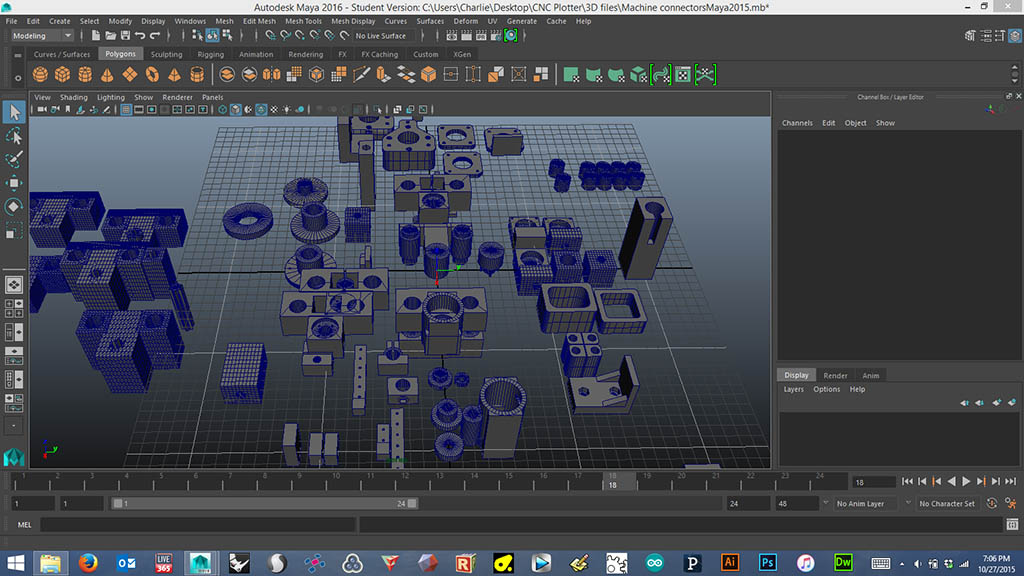
Task: Toggle wireframe on shaded in viewport toolbar
Action: click(259, 110)
